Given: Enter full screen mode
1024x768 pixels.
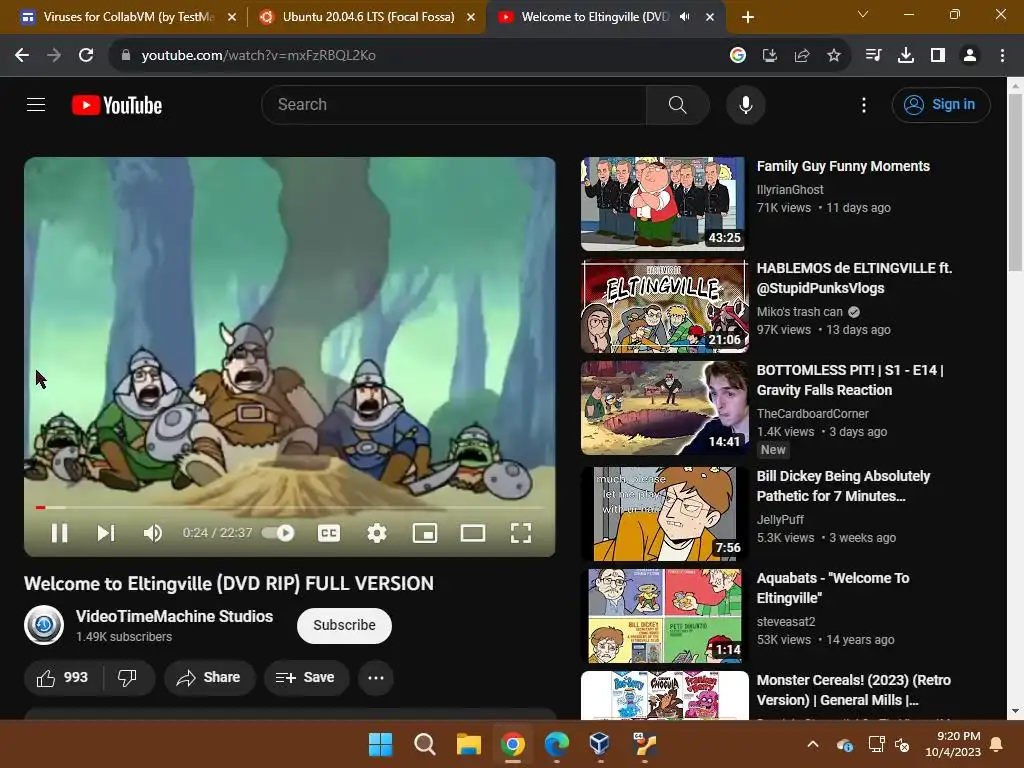Looking at the screenshot, I should tap(520, 533).
